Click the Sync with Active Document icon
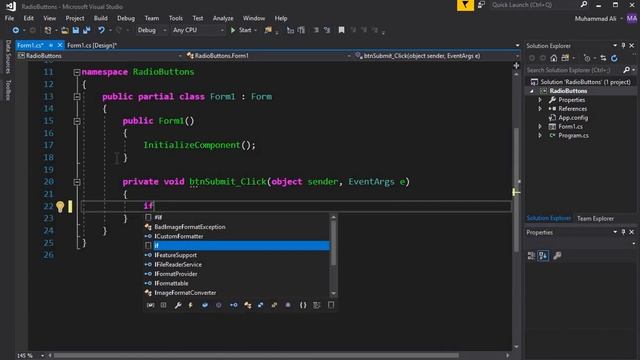 pyautogui.click(x=603, y=58)
